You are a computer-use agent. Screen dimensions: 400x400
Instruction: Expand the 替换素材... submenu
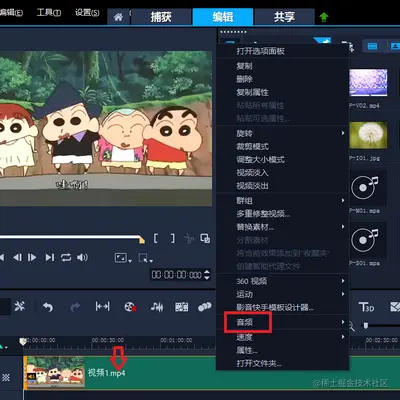(x=282, y=227)
